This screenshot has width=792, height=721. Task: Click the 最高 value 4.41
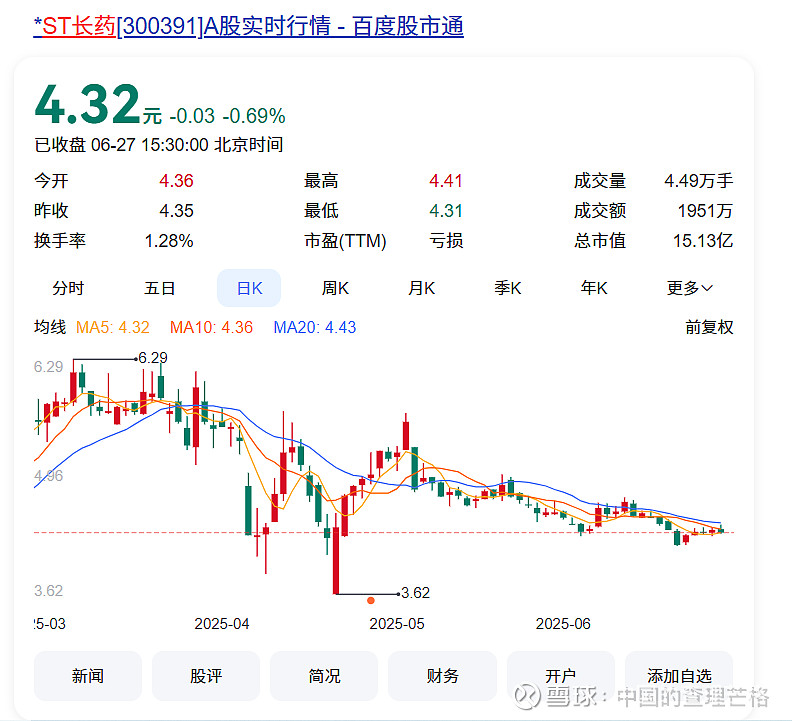click(x=446, y=181)
